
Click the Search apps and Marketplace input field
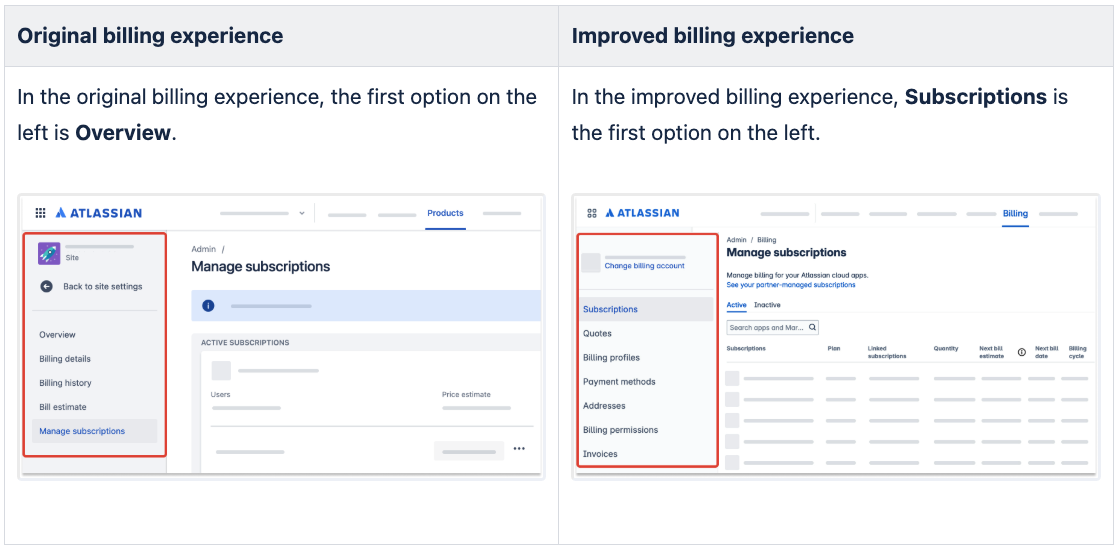point(772,328)
